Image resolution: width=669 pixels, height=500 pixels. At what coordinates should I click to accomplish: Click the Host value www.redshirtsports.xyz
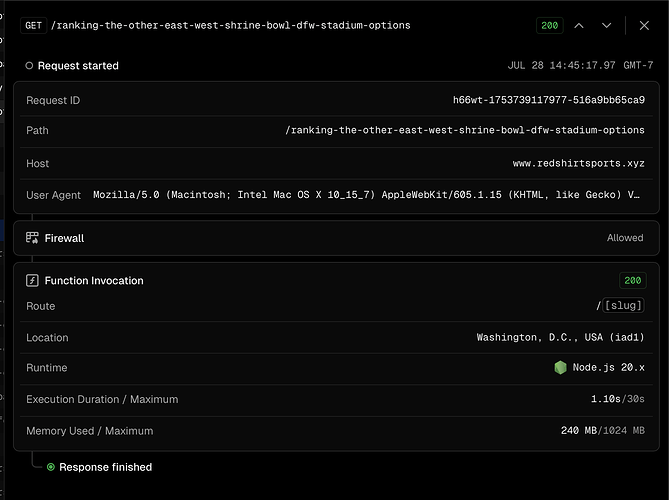pyautogui.click(x=578, y=163)
